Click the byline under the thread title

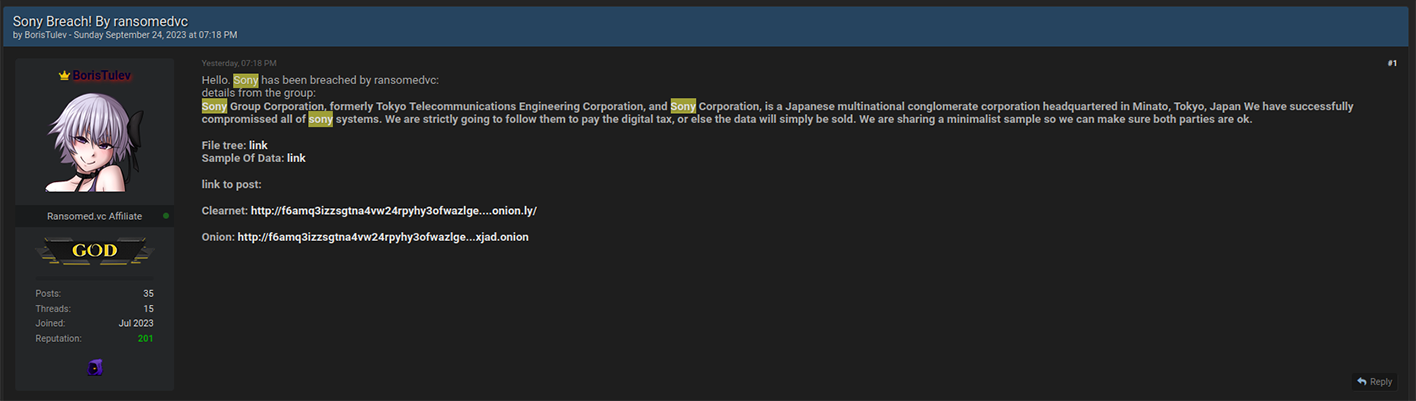click(x=125, y=35)
